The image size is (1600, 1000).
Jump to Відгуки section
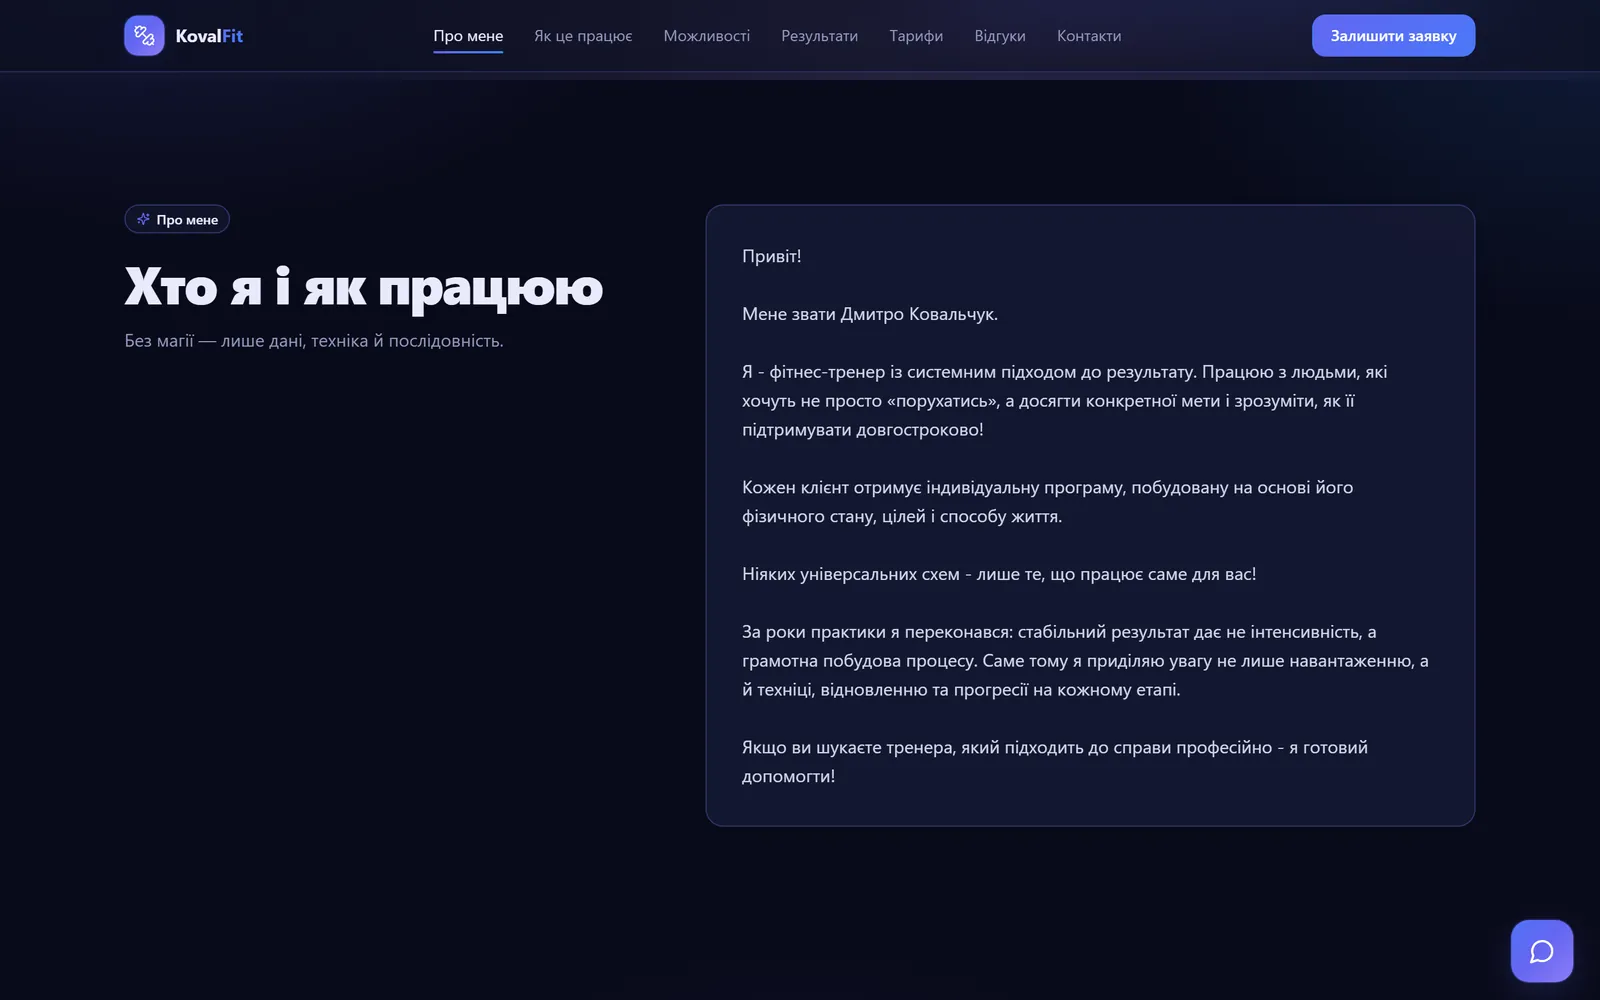(1000, 36)
